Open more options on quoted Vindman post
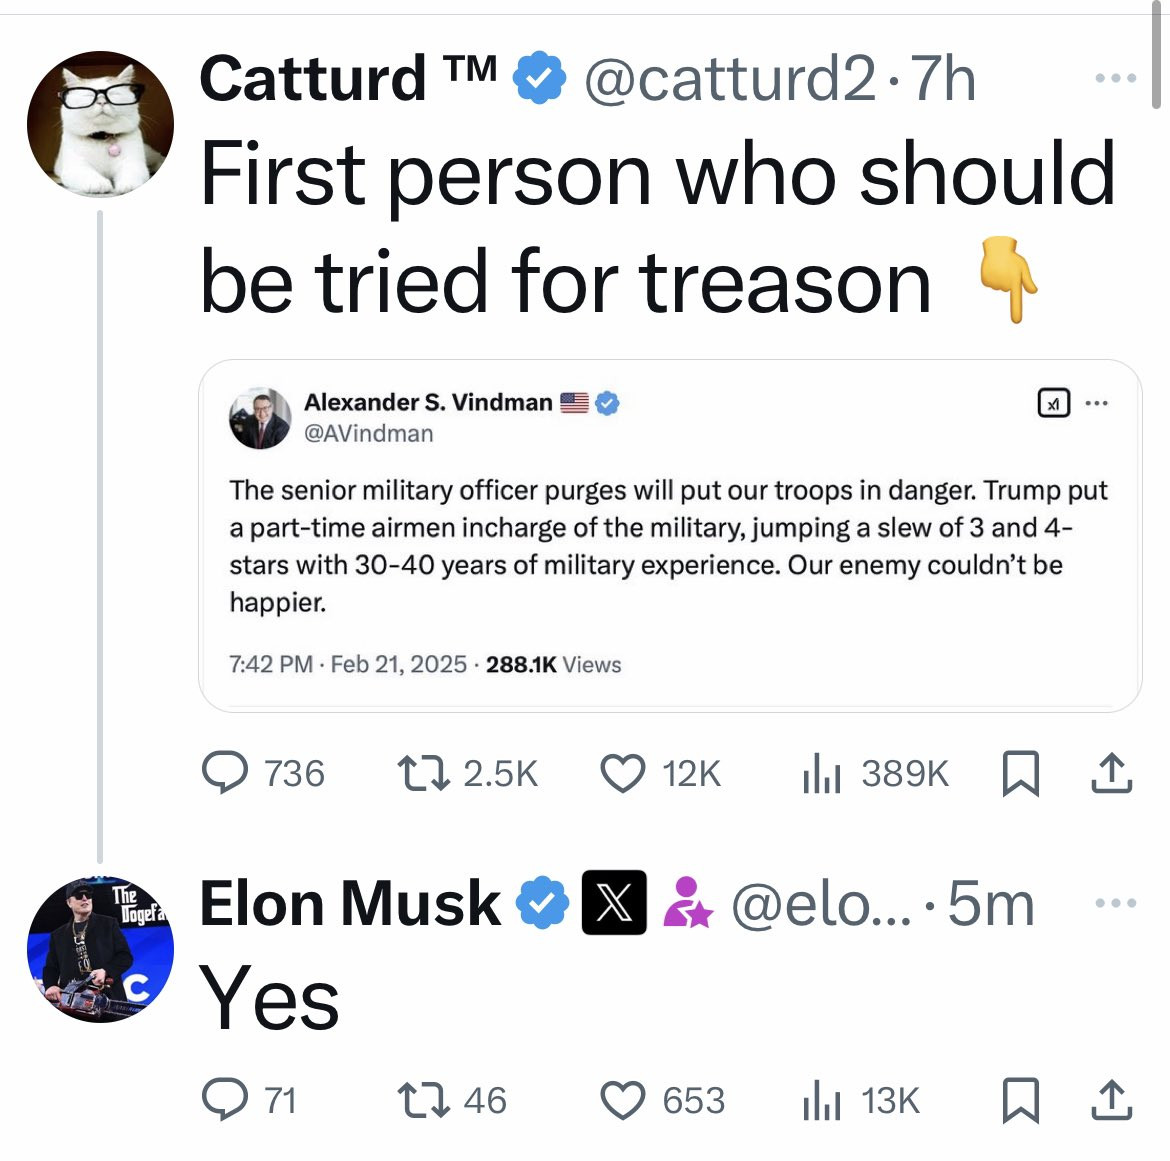This screenshot has height=1161, width=1170. (x=1097, y=404)
